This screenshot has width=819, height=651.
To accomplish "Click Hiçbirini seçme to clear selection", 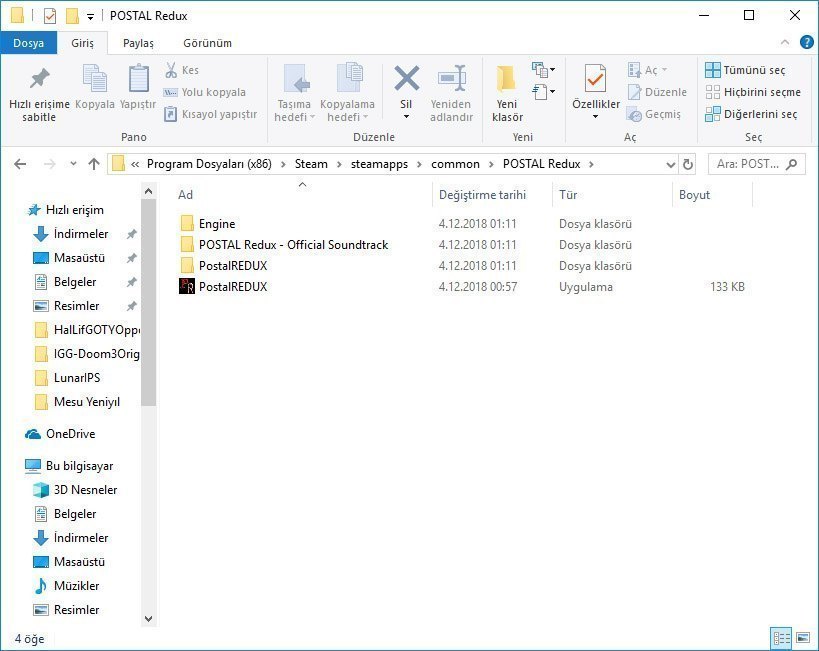I will (753, 92).
